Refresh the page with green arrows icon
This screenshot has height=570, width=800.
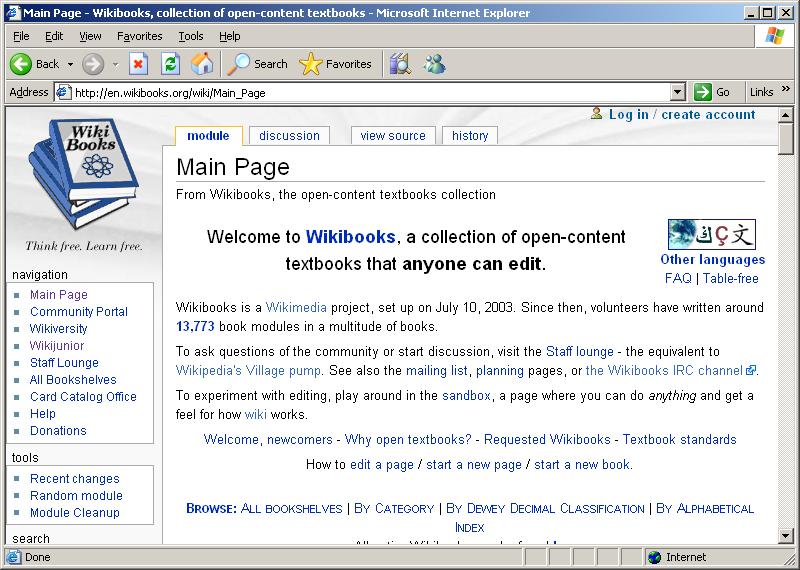point(170,64)
